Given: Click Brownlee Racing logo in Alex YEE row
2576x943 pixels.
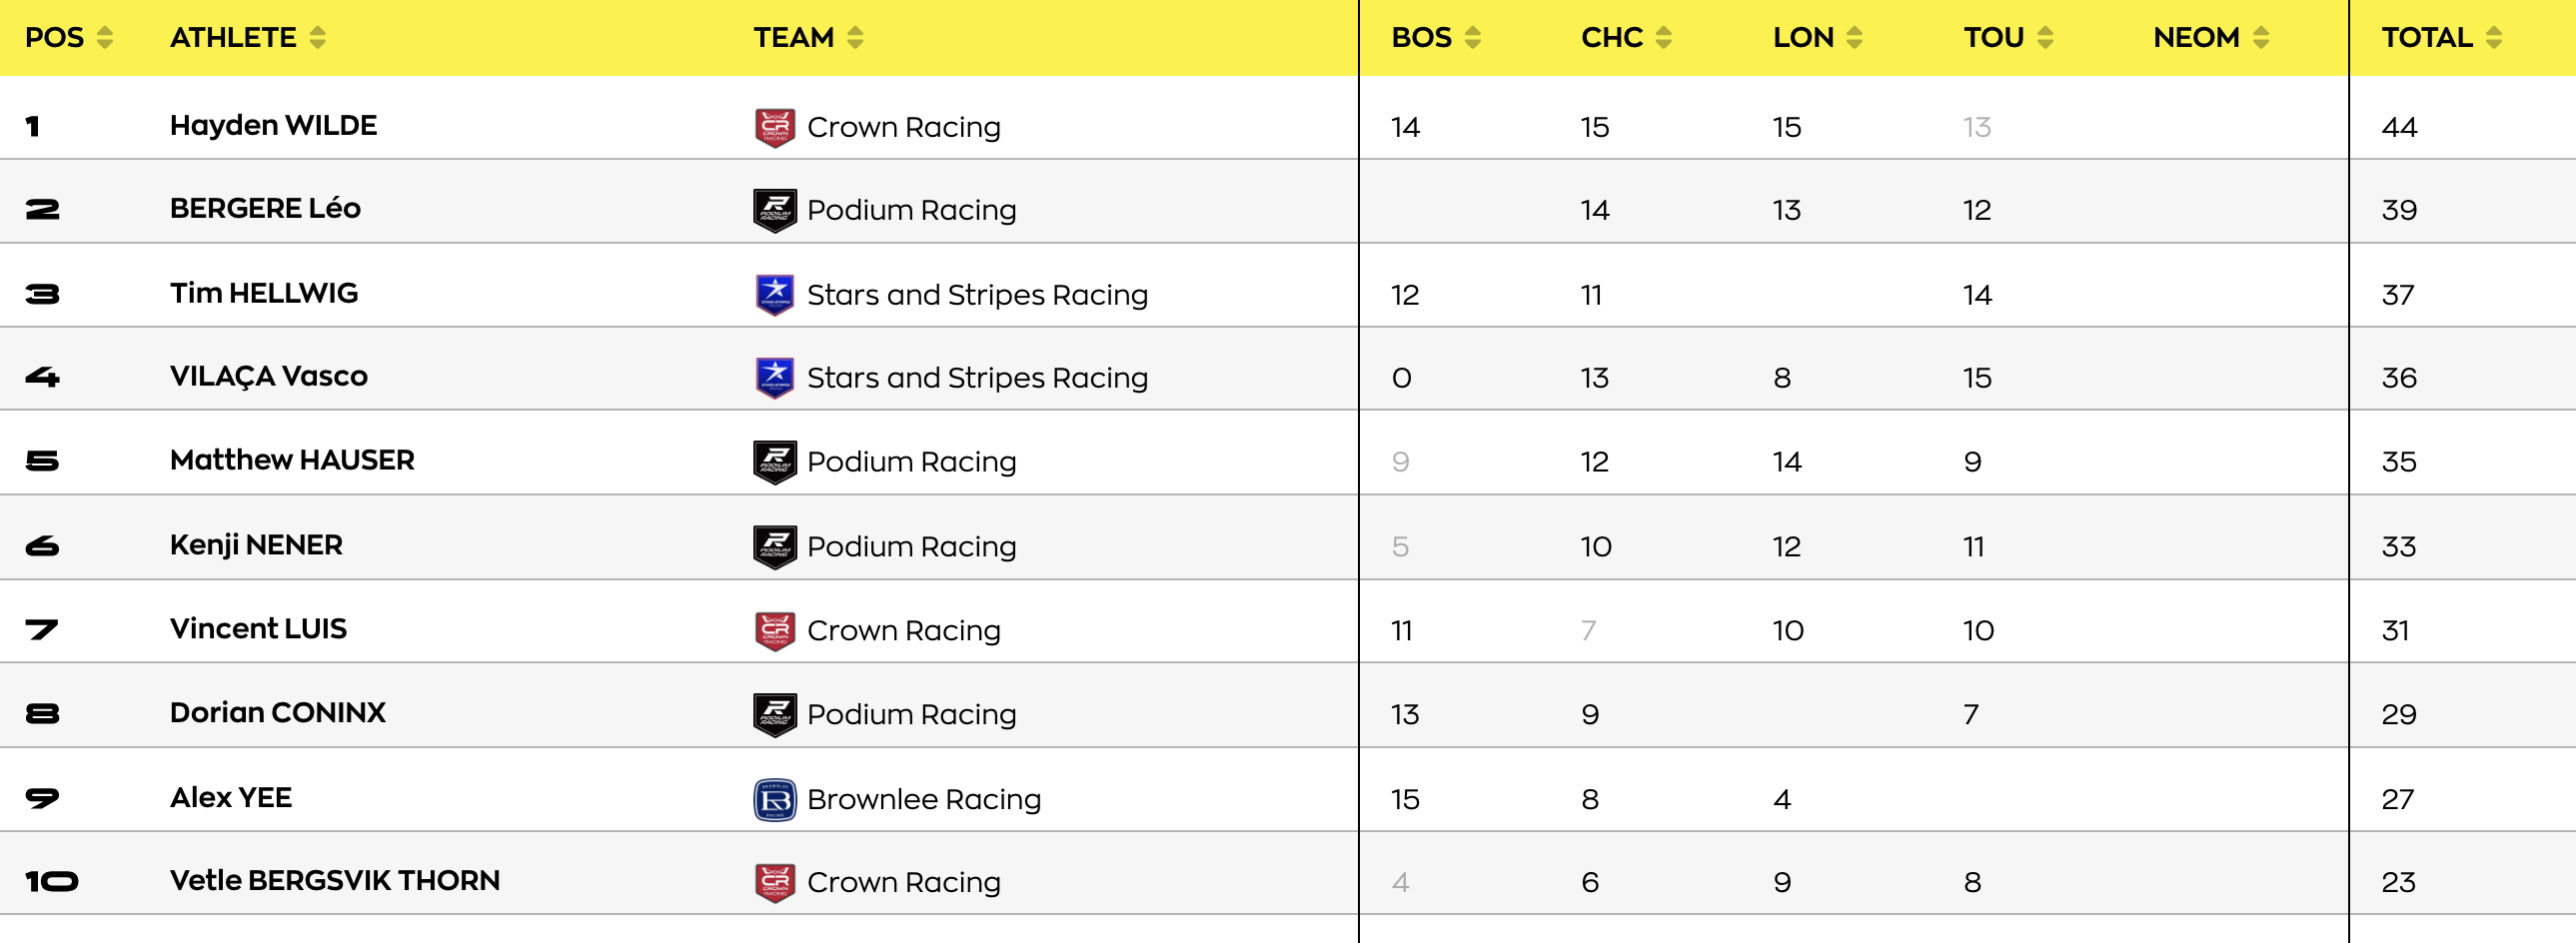Looking at the screenshot, I should pyautogui.click(x=775, y=799).
